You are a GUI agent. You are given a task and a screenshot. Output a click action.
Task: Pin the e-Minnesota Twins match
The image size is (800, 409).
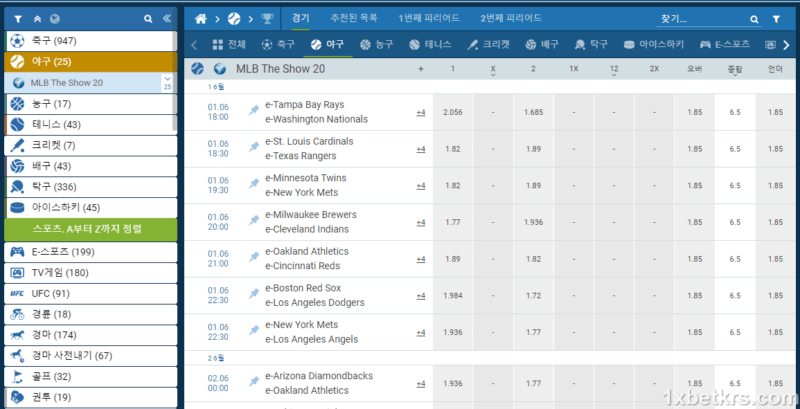254,184
